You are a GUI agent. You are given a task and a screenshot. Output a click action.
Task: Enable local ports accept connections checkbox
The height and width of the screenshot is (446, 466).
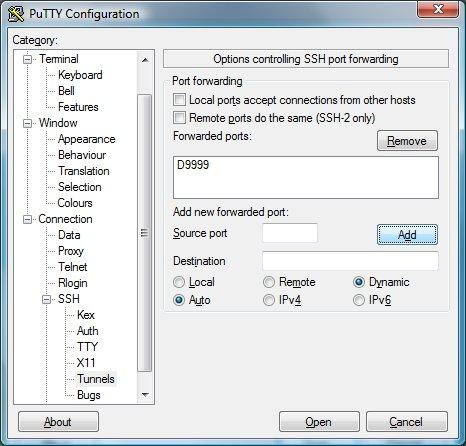click(179, 100)
